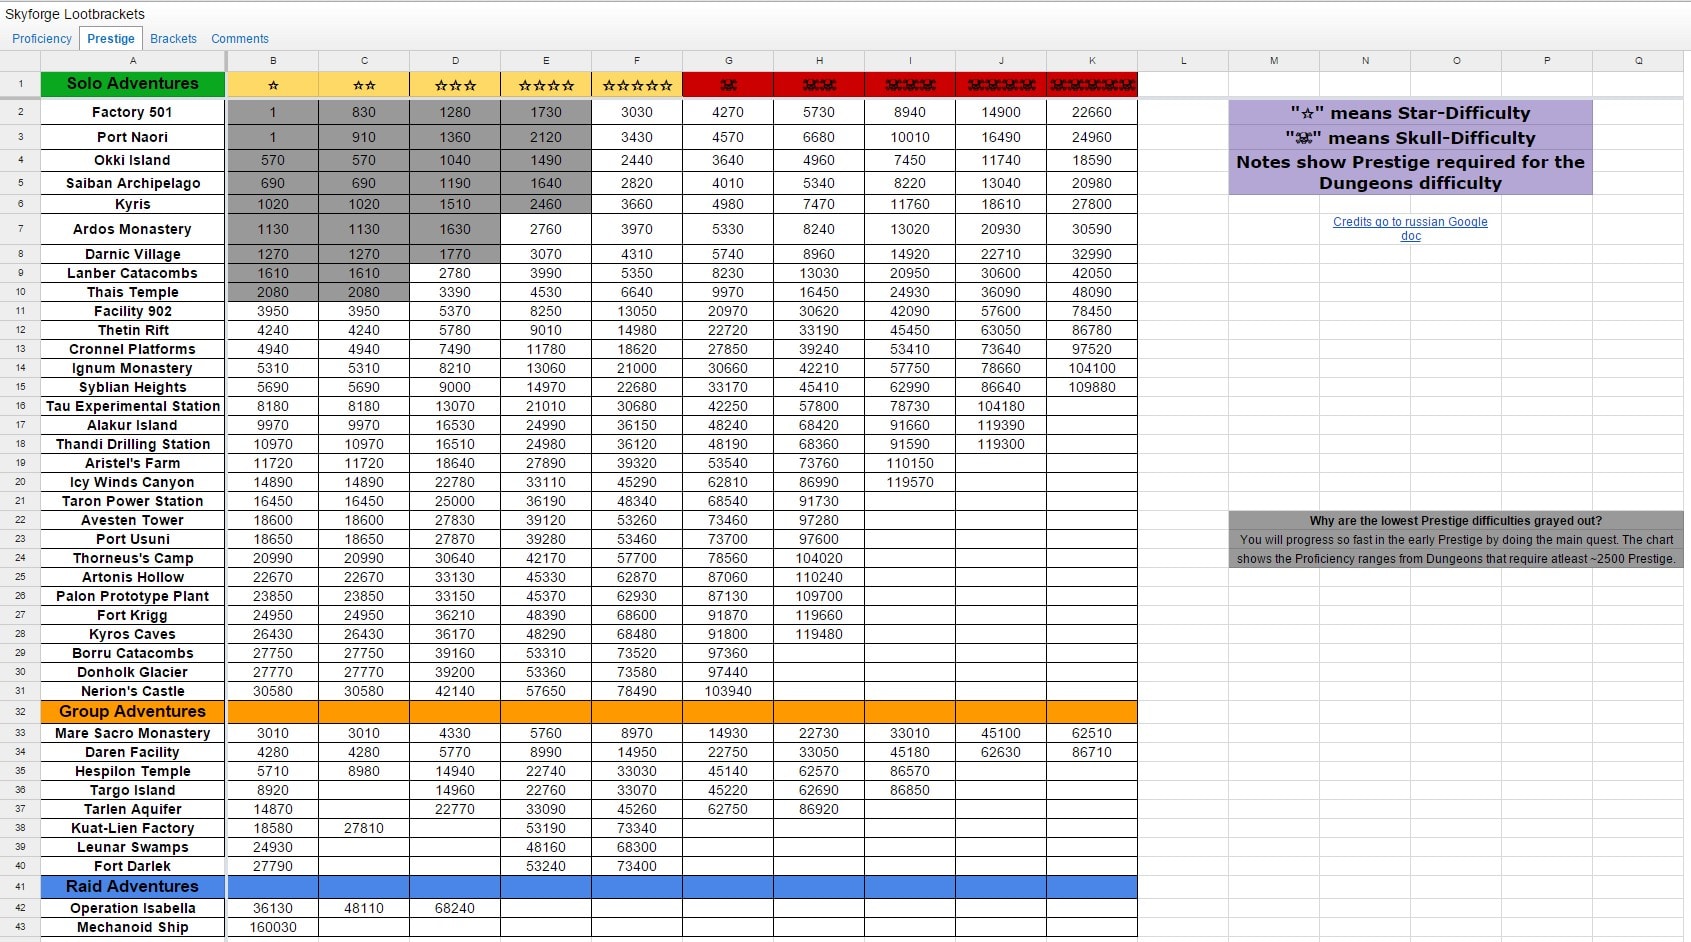Select the three-star difficulty header cell

pyautogui.click(x=455, y=85)
